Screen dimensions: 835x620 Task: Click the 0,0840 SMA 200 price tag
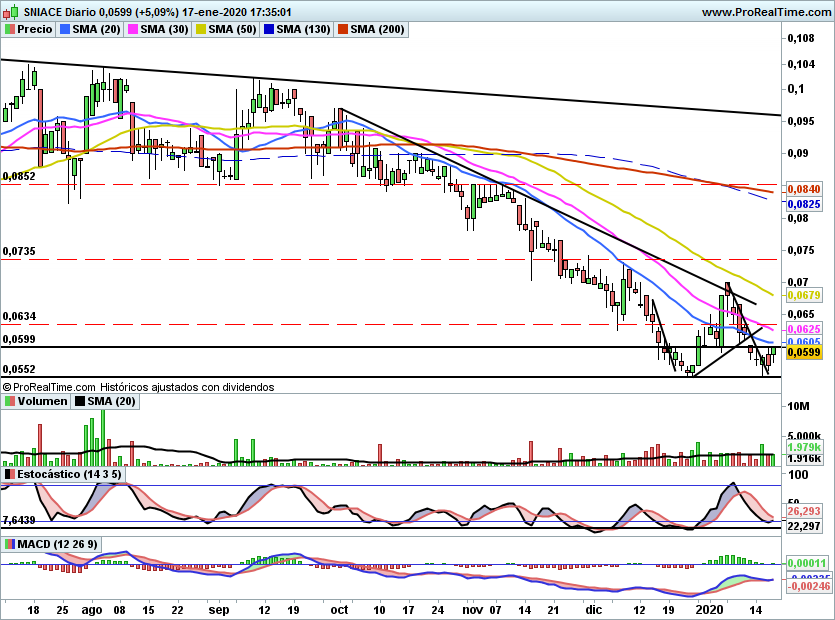click(x=803, y=189)
